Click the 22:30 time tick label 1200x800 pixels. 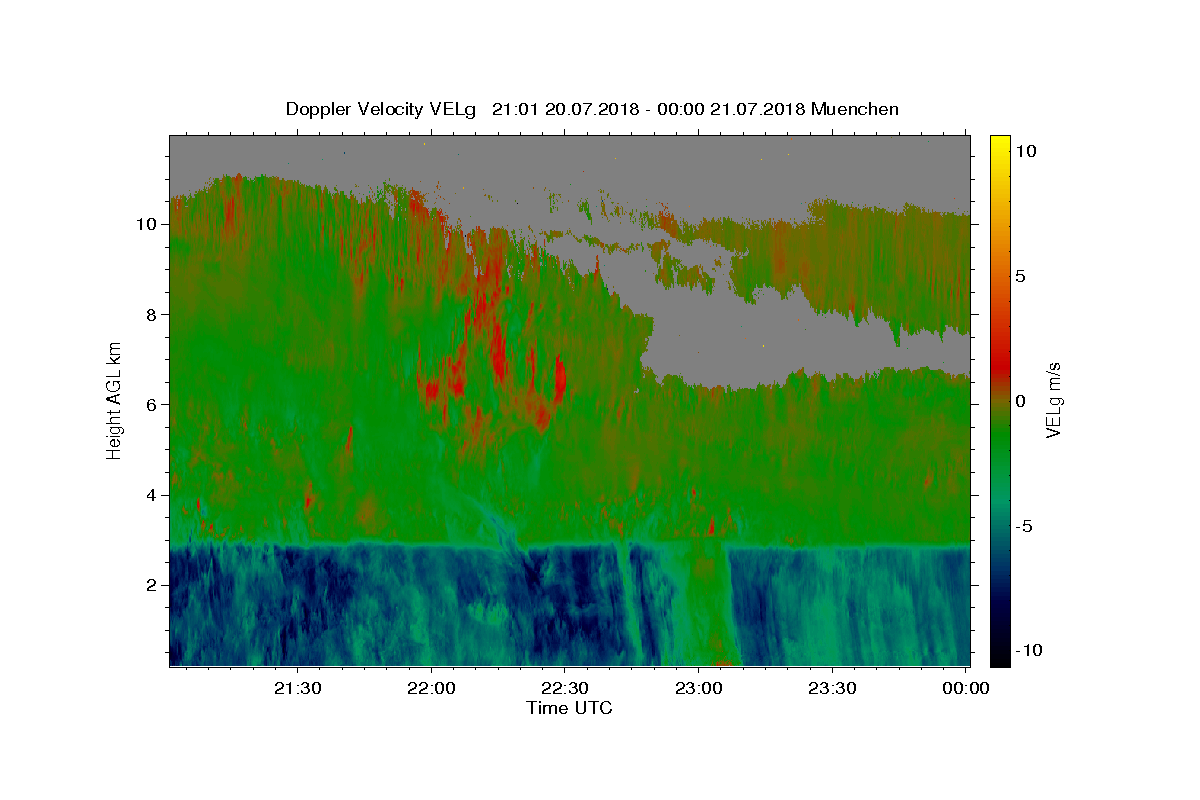click(565, 688)
